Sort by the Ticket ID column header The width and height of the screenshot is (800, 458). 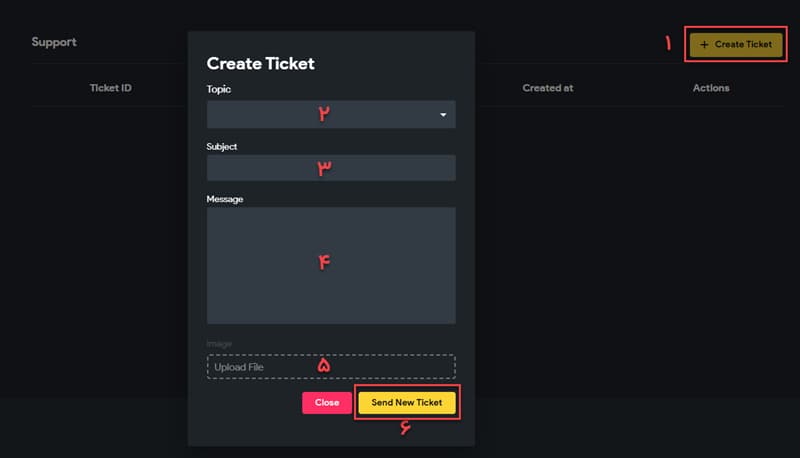coord(111,88)
